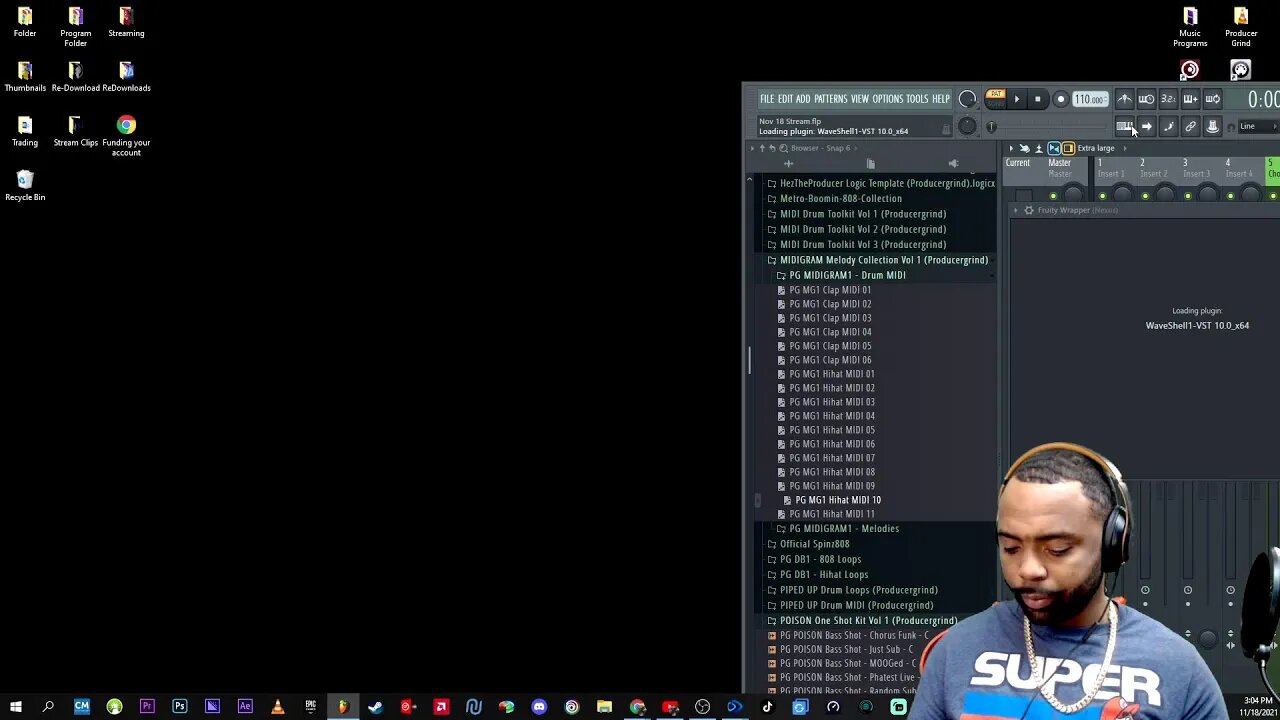Open the Fruity Wrapper arrow menu
The width and height of the screenshot is (1280, 720).
1015,210
